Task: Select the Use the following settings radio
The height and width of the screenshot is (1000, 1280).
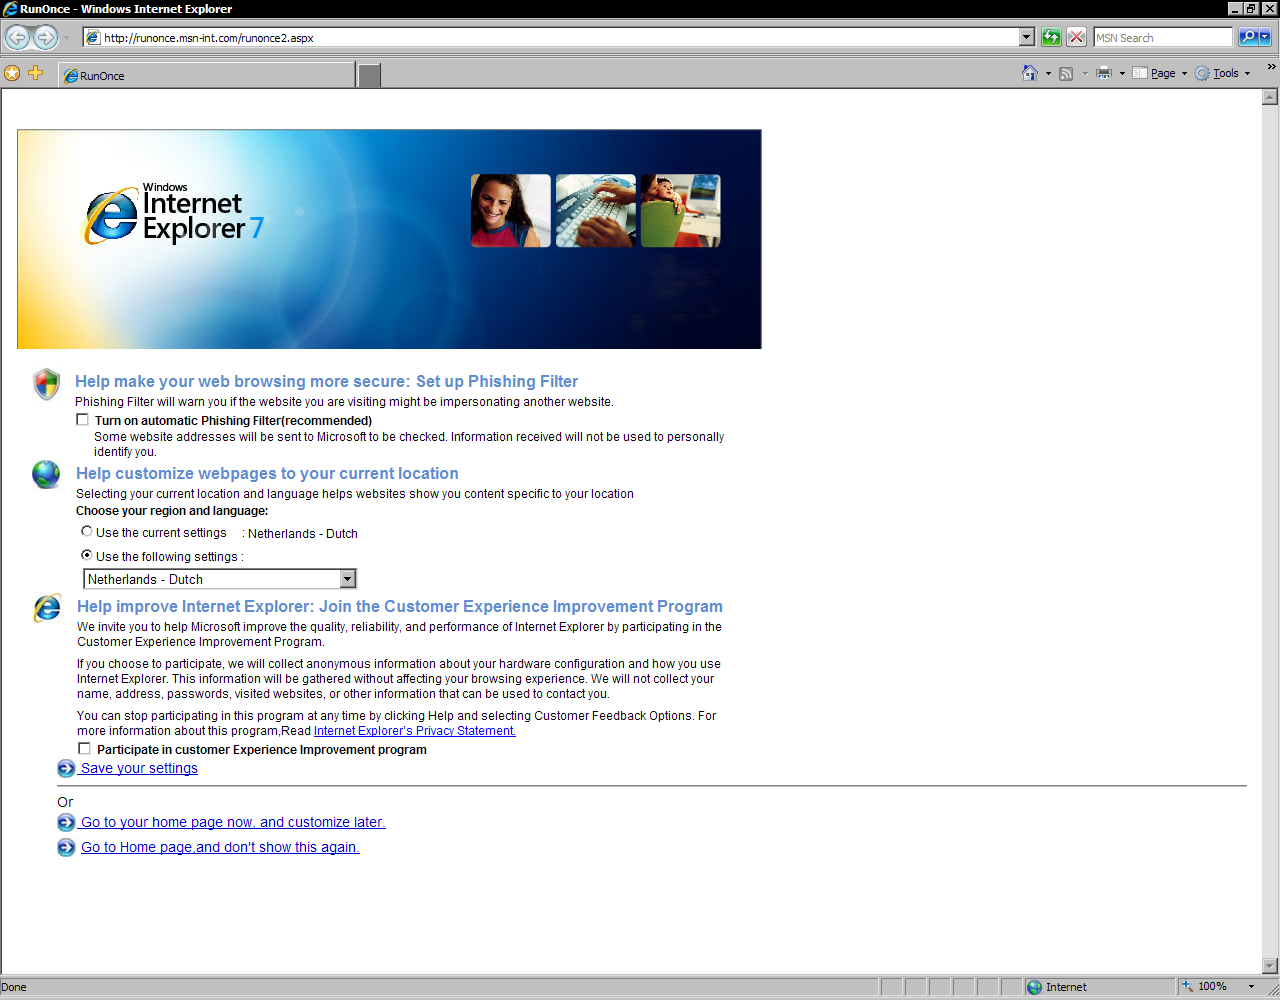Action: [x=87, y=555]
